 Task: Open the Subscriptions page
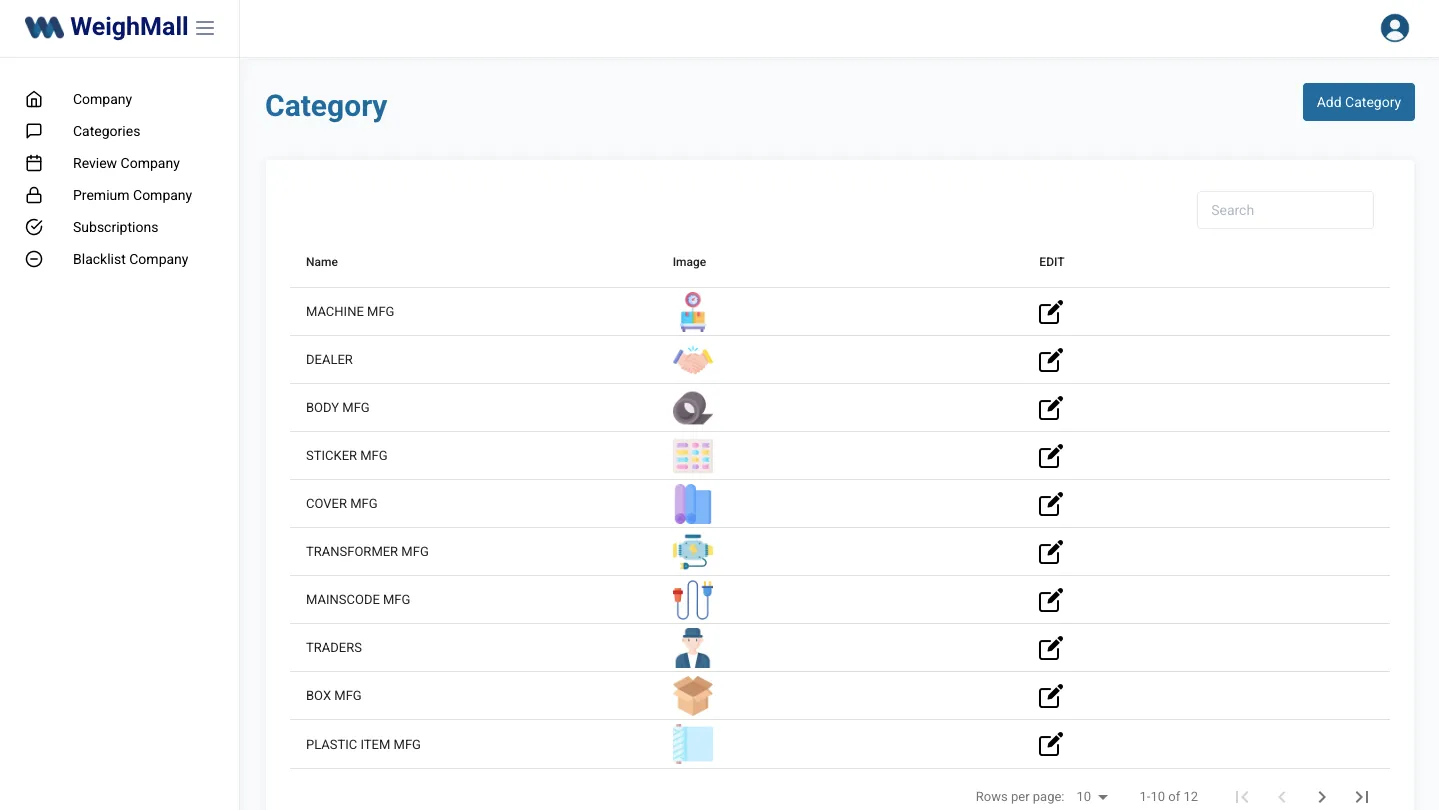point(115,227)
